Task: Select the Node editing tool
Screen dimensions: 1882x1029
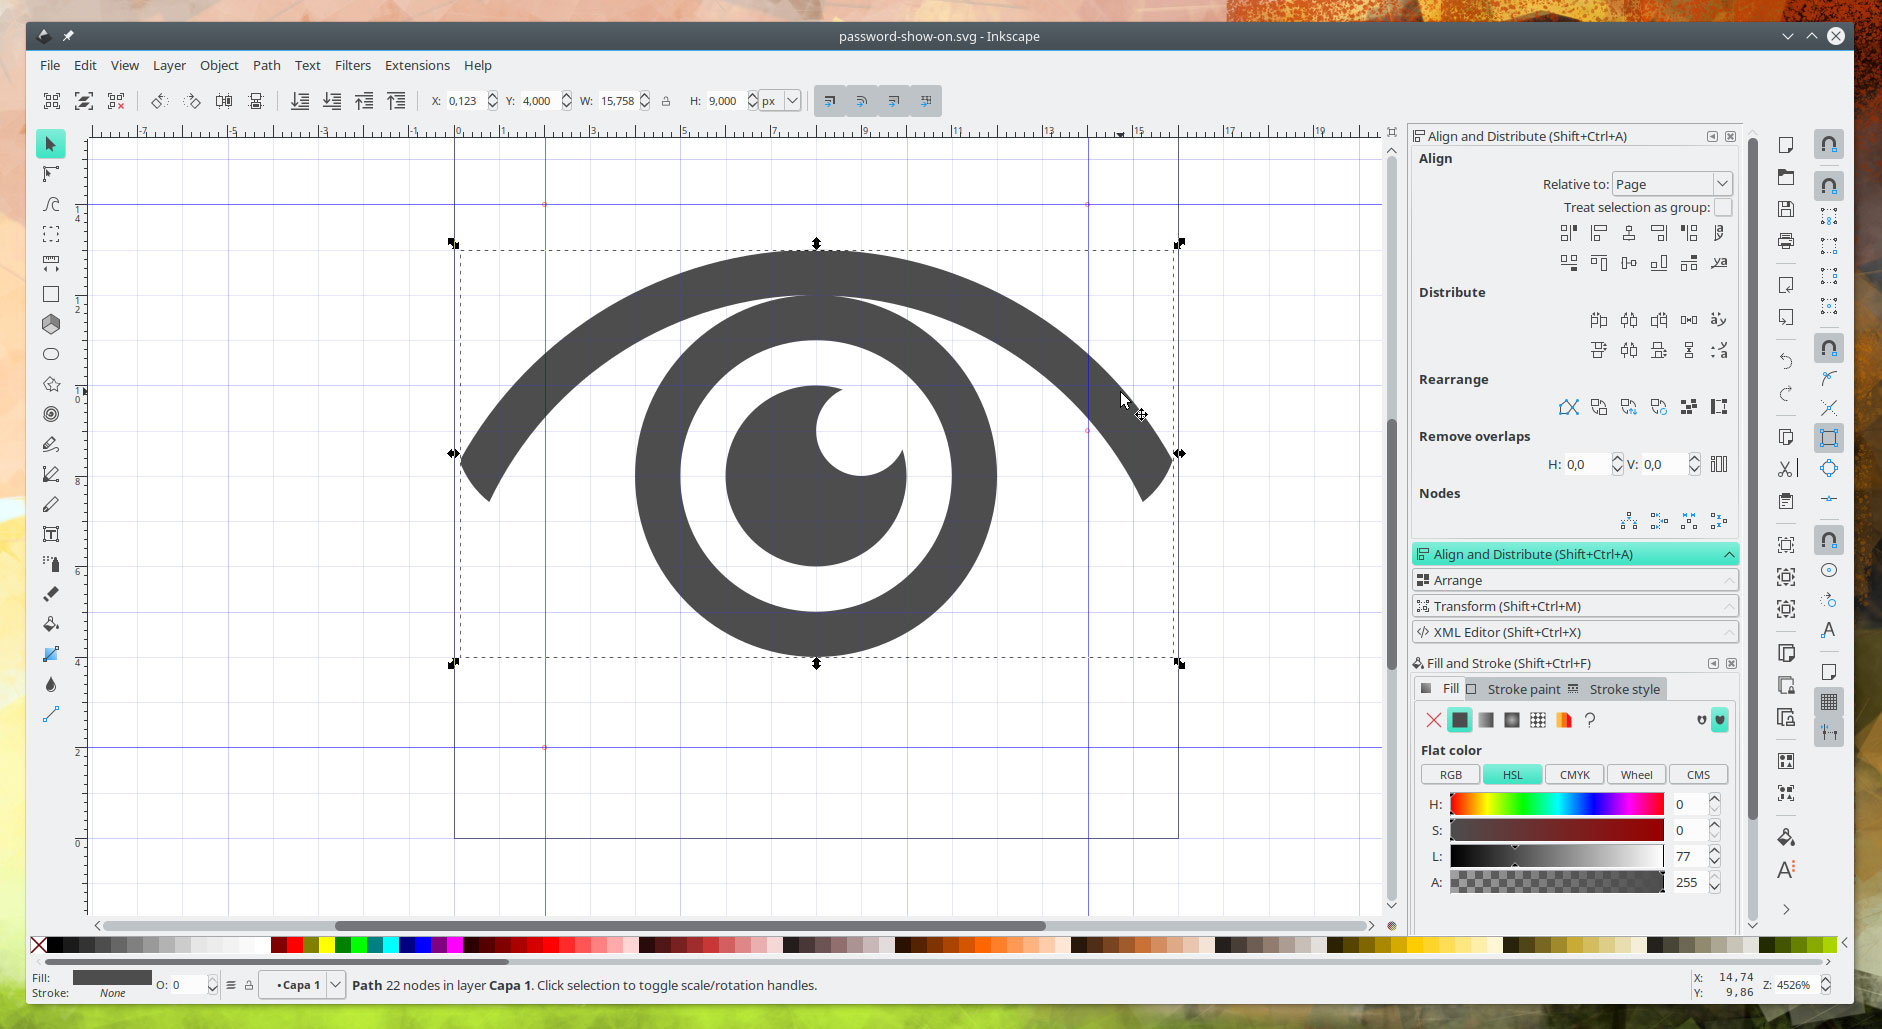Action: pos(51,175)
